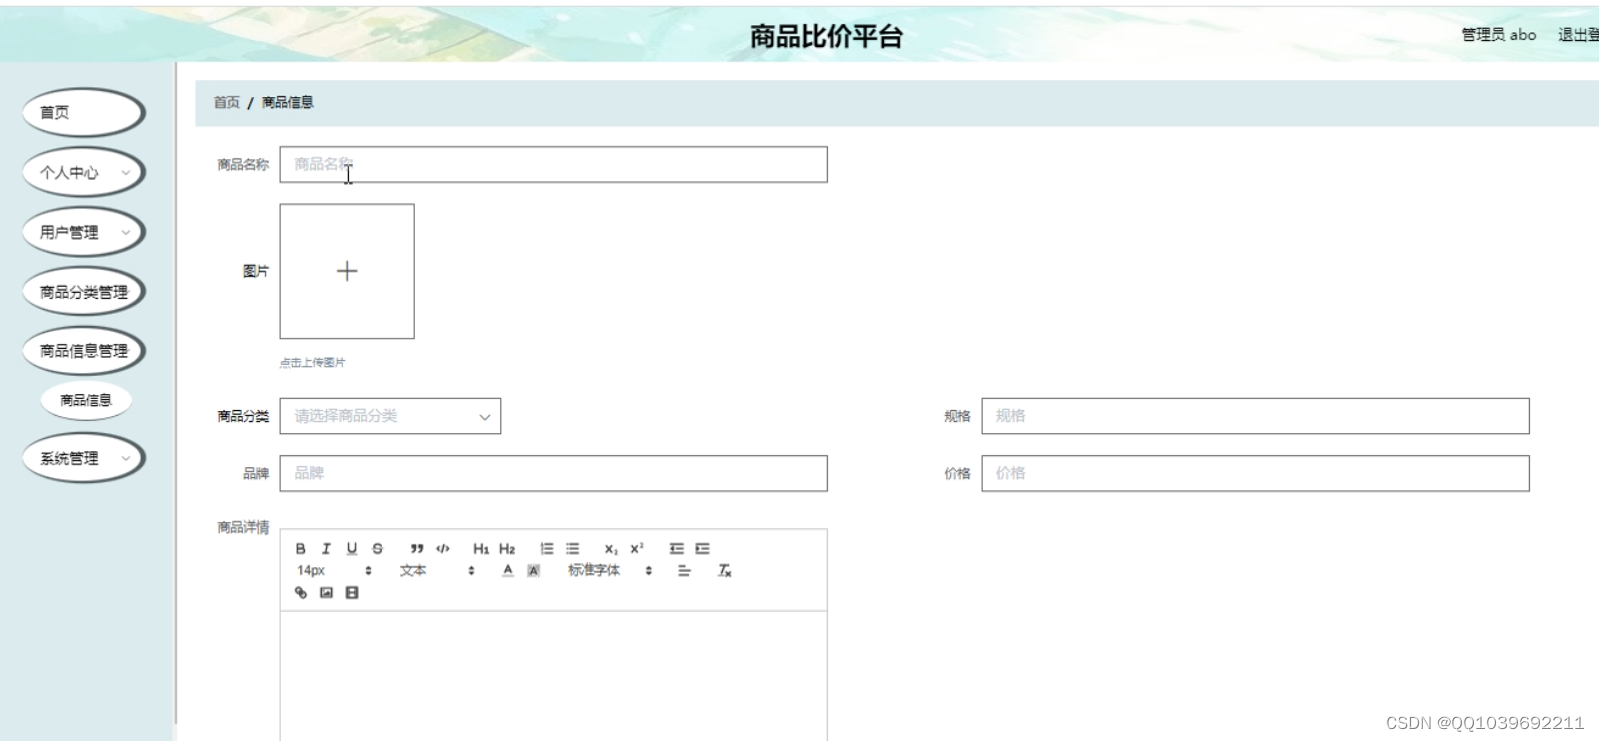The image size is (1599, 741).
Task: Toggle italic formatting in the editor
Action: pyautogui.click(x=326, y=548)
